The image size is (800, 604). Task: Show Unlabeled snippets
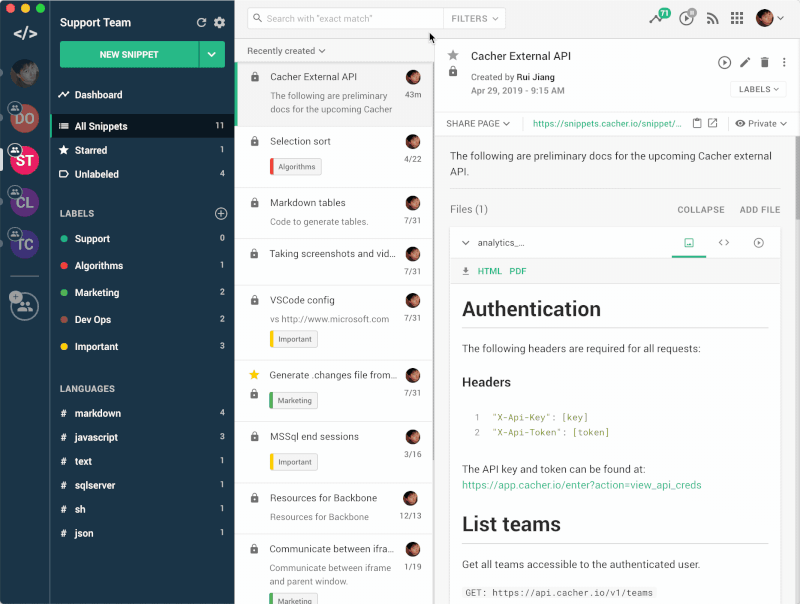(142, 174)
